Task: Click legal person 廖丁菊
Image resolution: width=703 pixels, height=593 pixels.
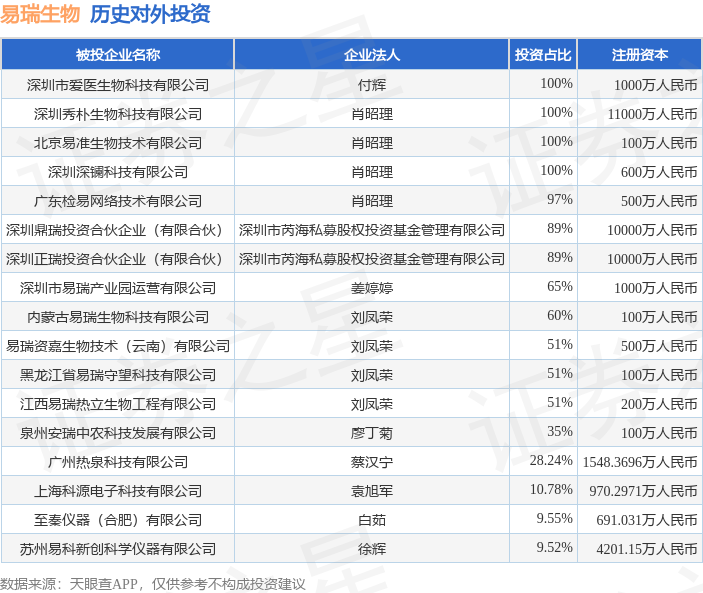Action: [x=372, y=433]
